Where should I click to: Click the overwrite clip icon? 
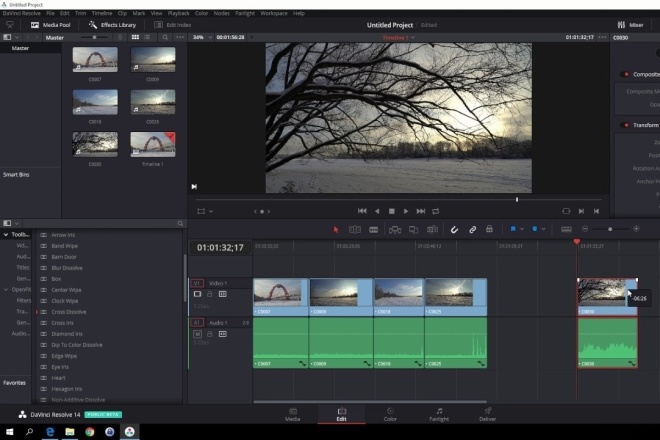click(x=413, y=229)
